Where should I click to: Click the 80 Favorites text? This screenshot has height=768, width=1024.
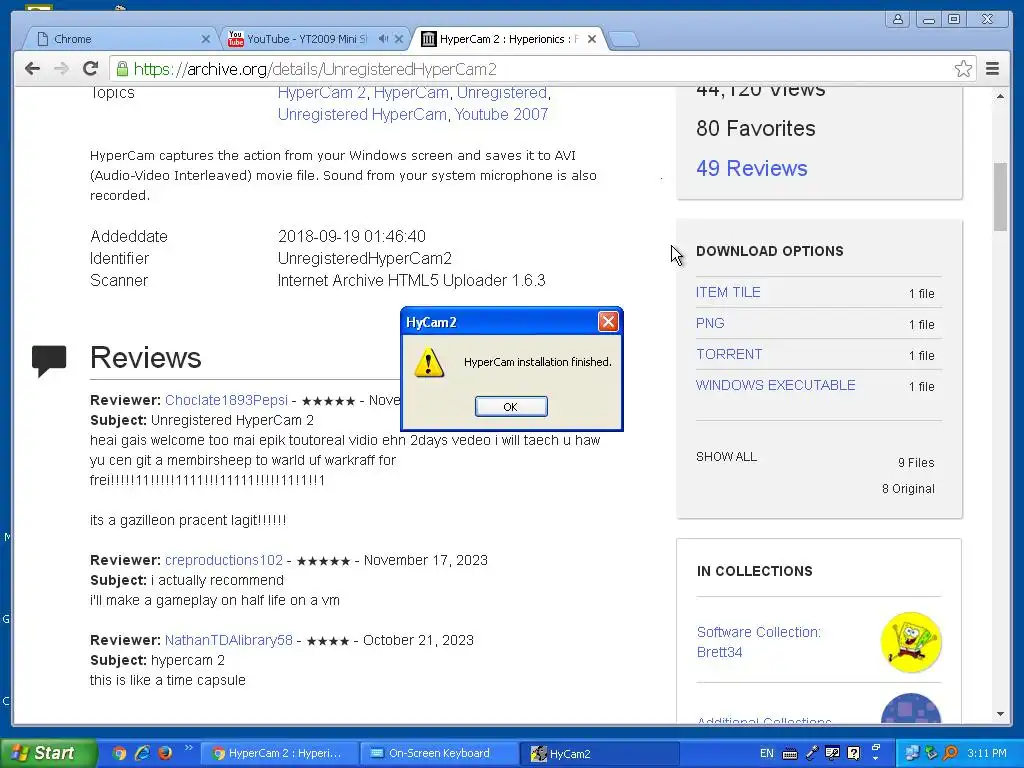click(756, 128)
